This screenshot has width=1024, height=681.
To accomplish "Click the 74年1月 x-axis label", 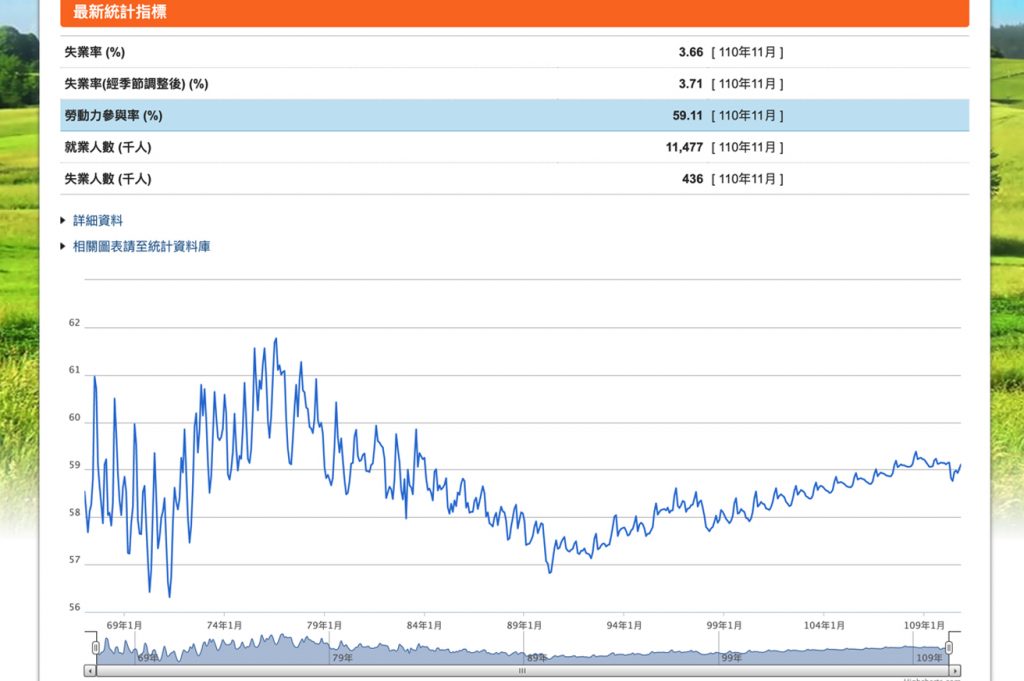I will [x=224, y=625].
